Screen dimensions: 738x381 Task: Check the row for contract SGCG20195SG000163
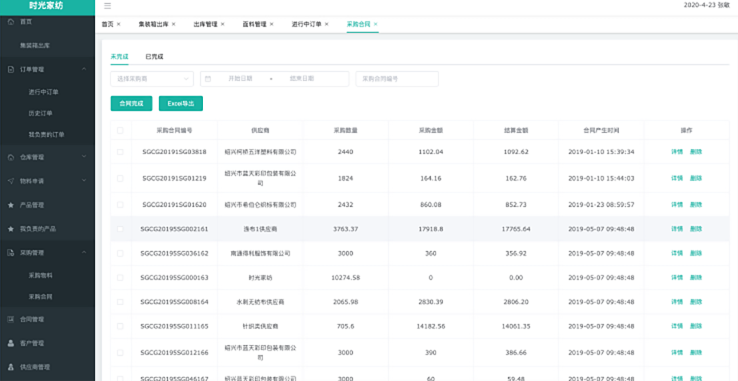click(120, 278)
